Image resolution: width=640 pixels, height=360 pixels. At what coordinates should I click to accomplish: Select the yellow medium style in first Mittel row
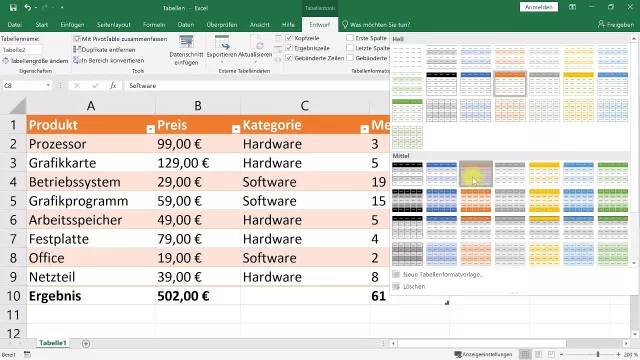(x=544, y=173)
